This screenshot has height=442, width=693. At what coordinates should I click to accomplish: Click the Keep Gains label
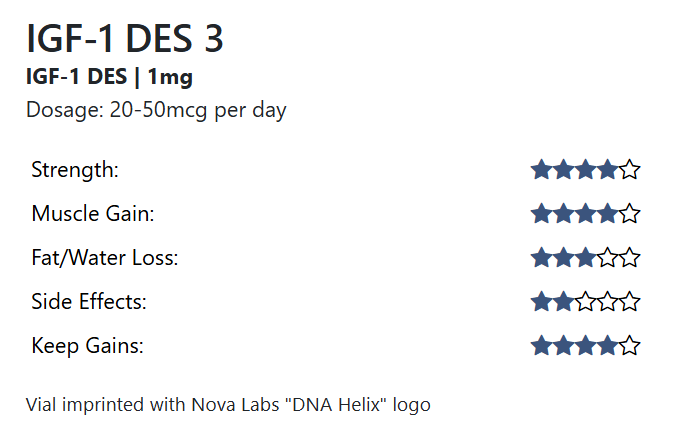(88, 346)
